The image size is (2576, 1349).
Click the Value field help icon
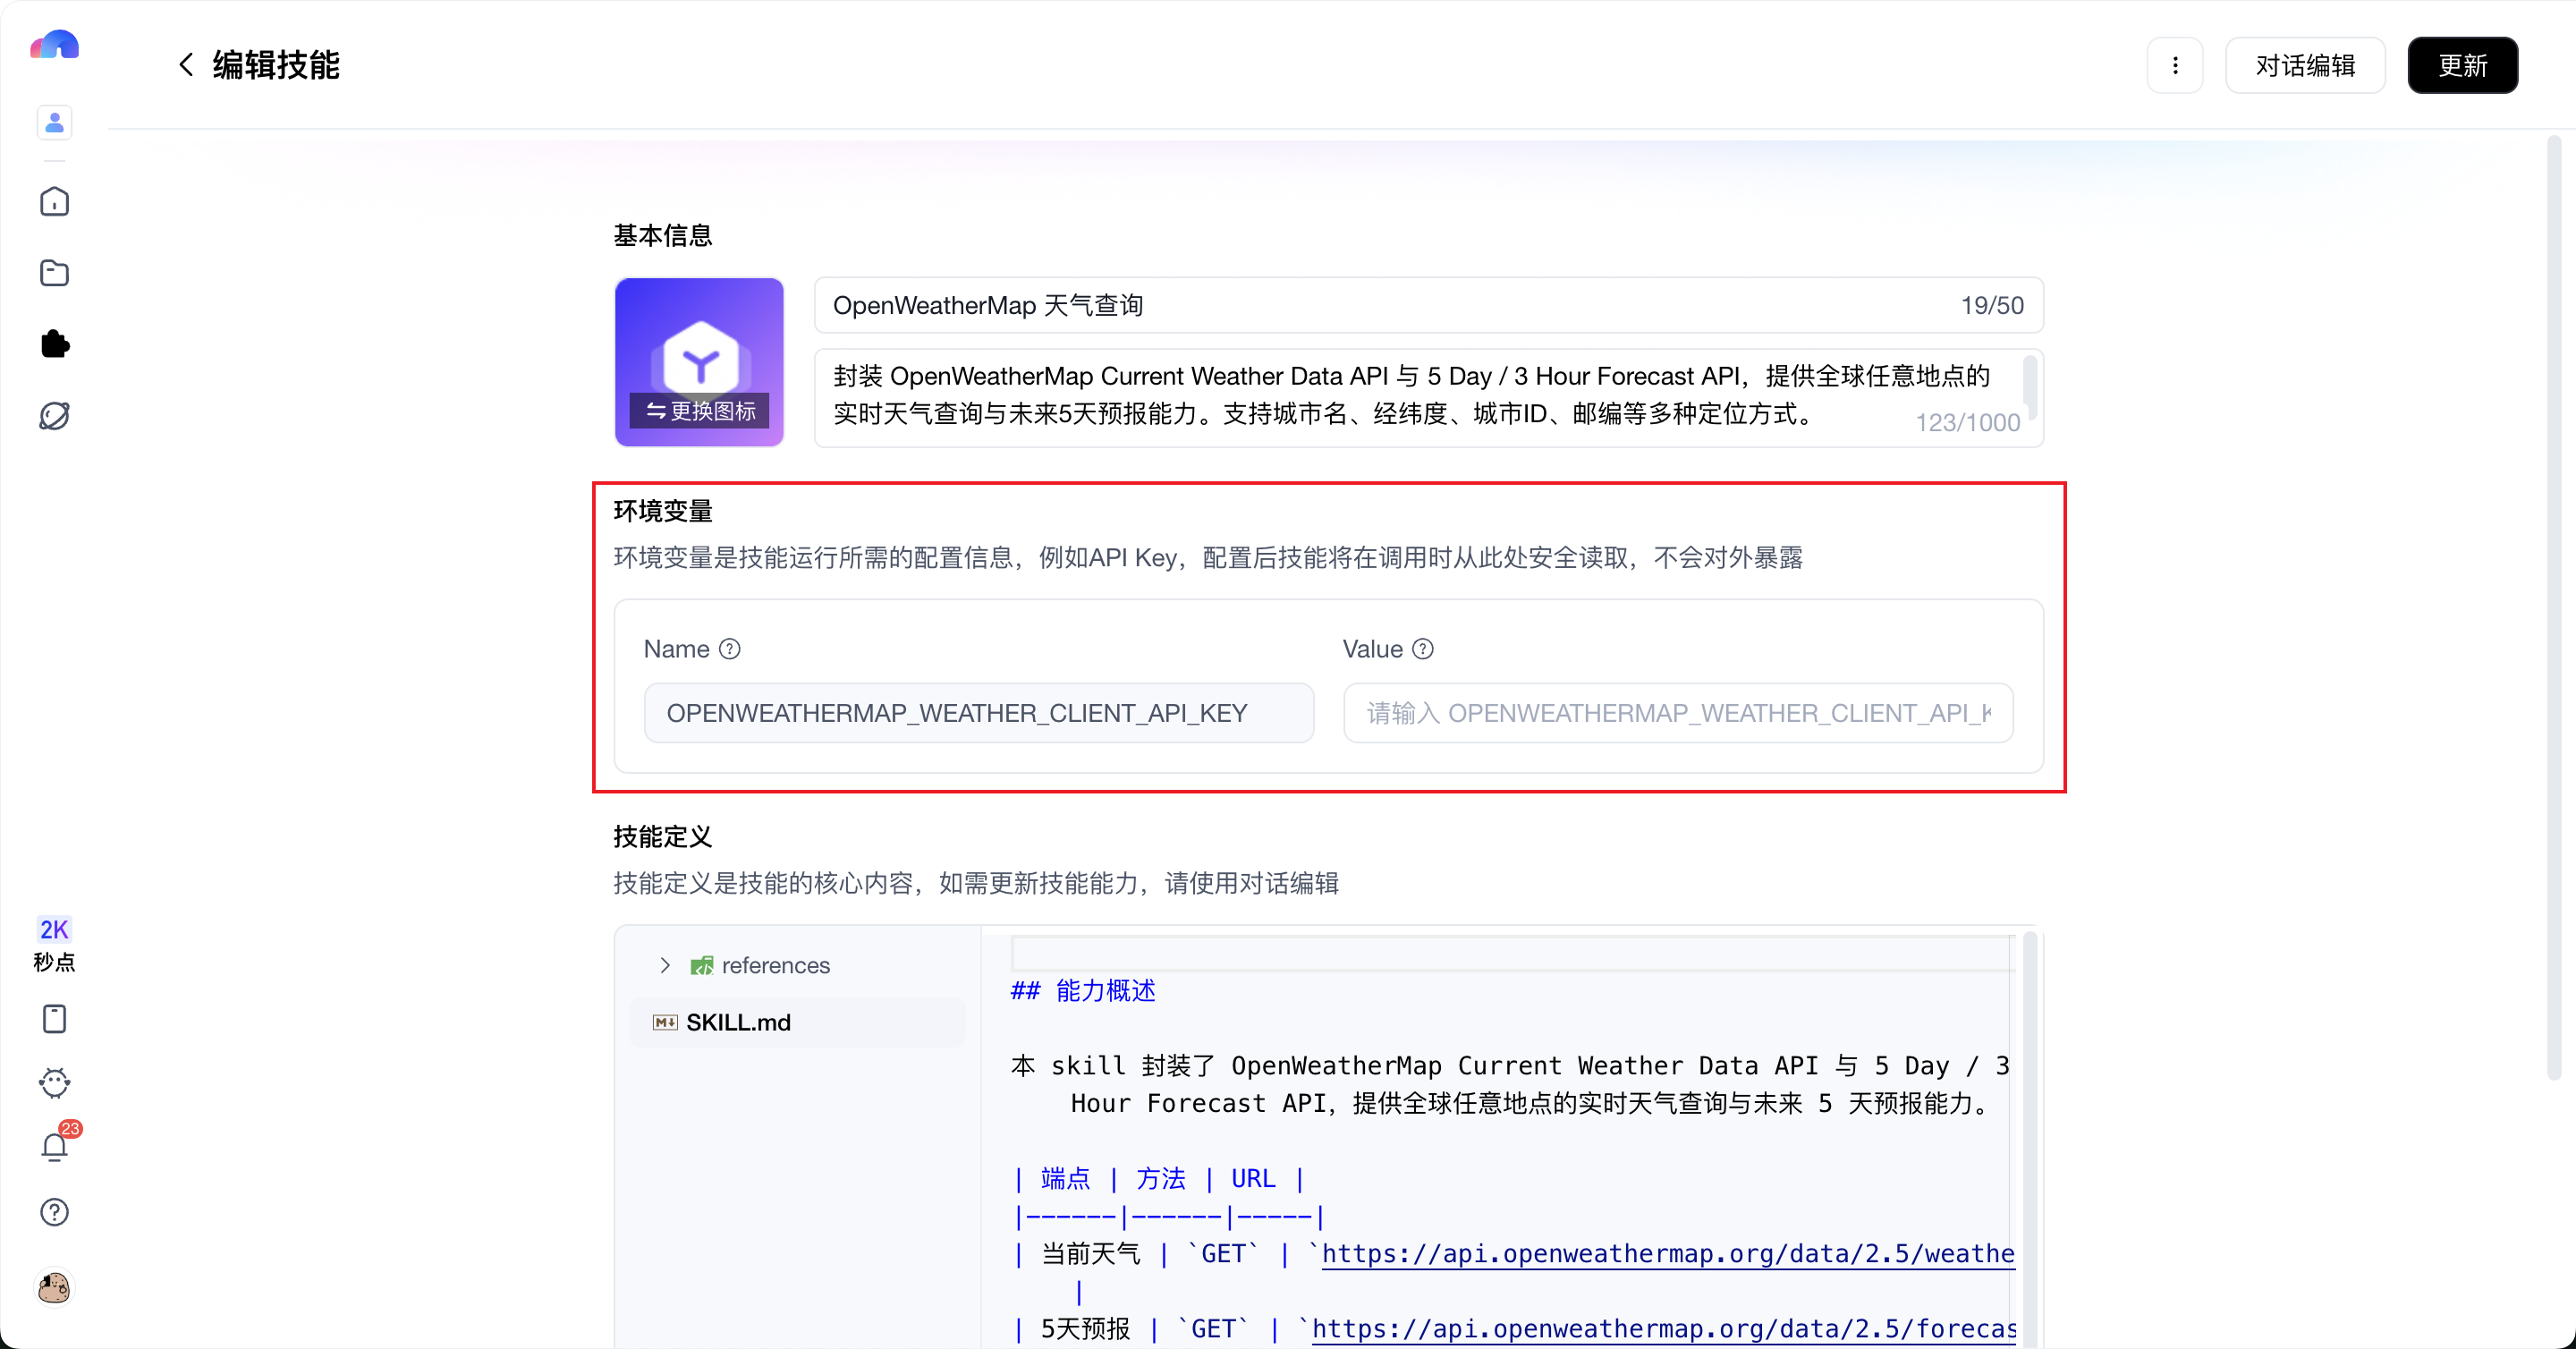[x=1423, y=649]
